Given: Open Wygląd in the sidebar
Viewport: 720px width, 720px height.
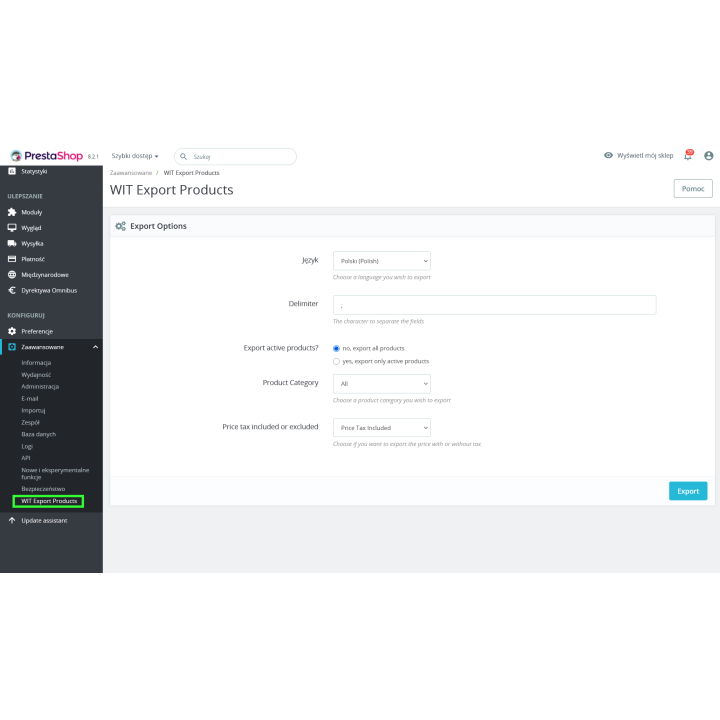Looking at the screenshot, I should 31,228.
